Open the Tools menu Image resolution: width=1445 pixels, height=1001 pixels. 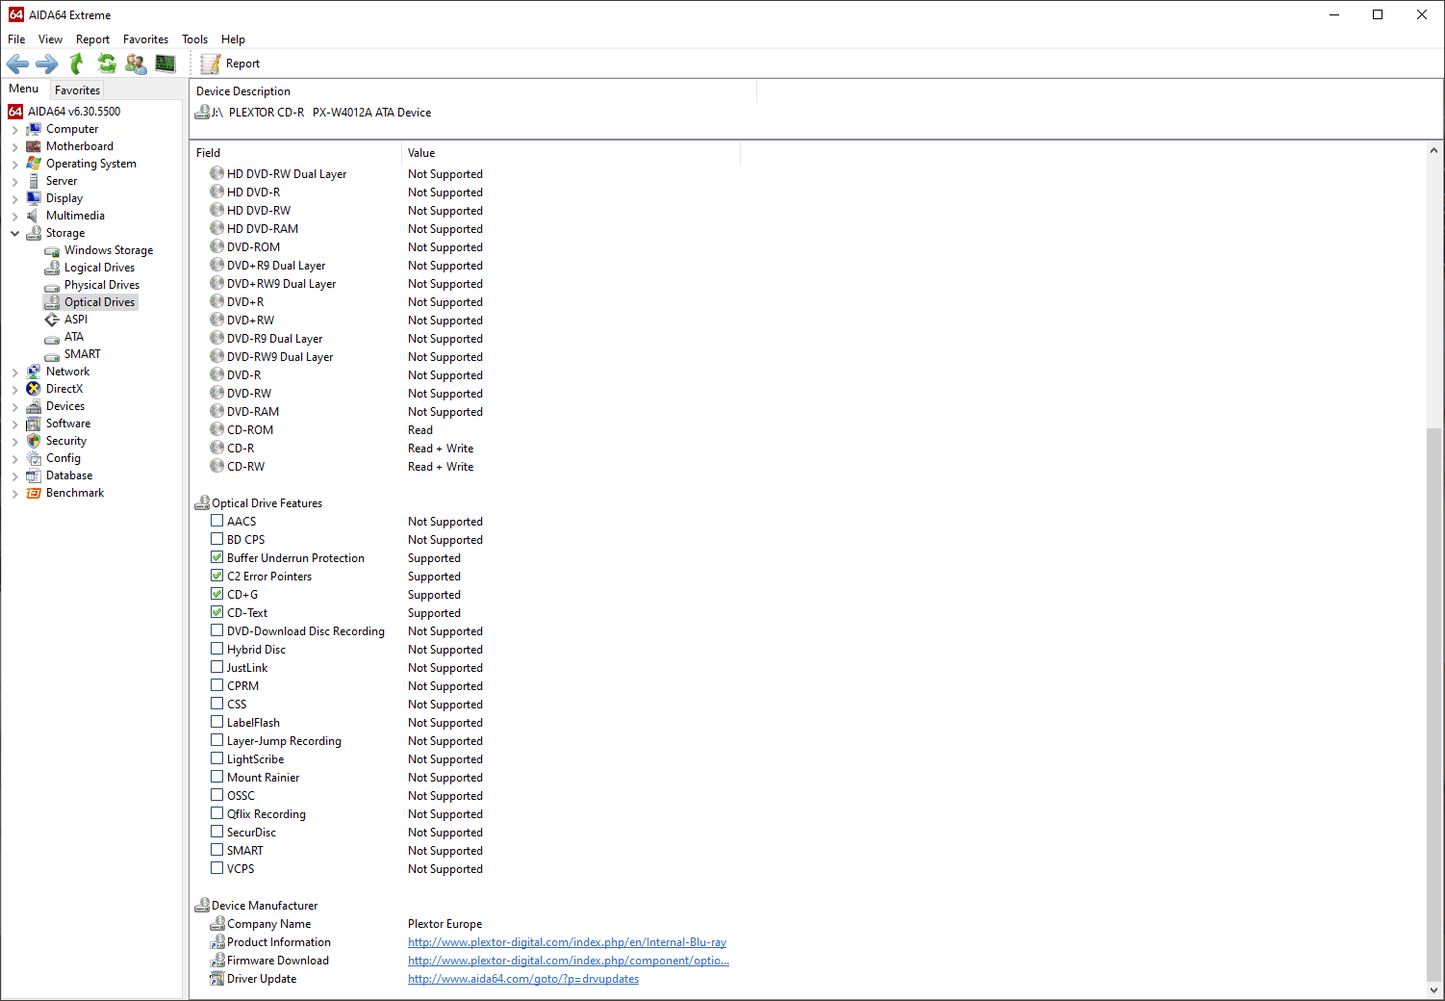coord(194,40)
